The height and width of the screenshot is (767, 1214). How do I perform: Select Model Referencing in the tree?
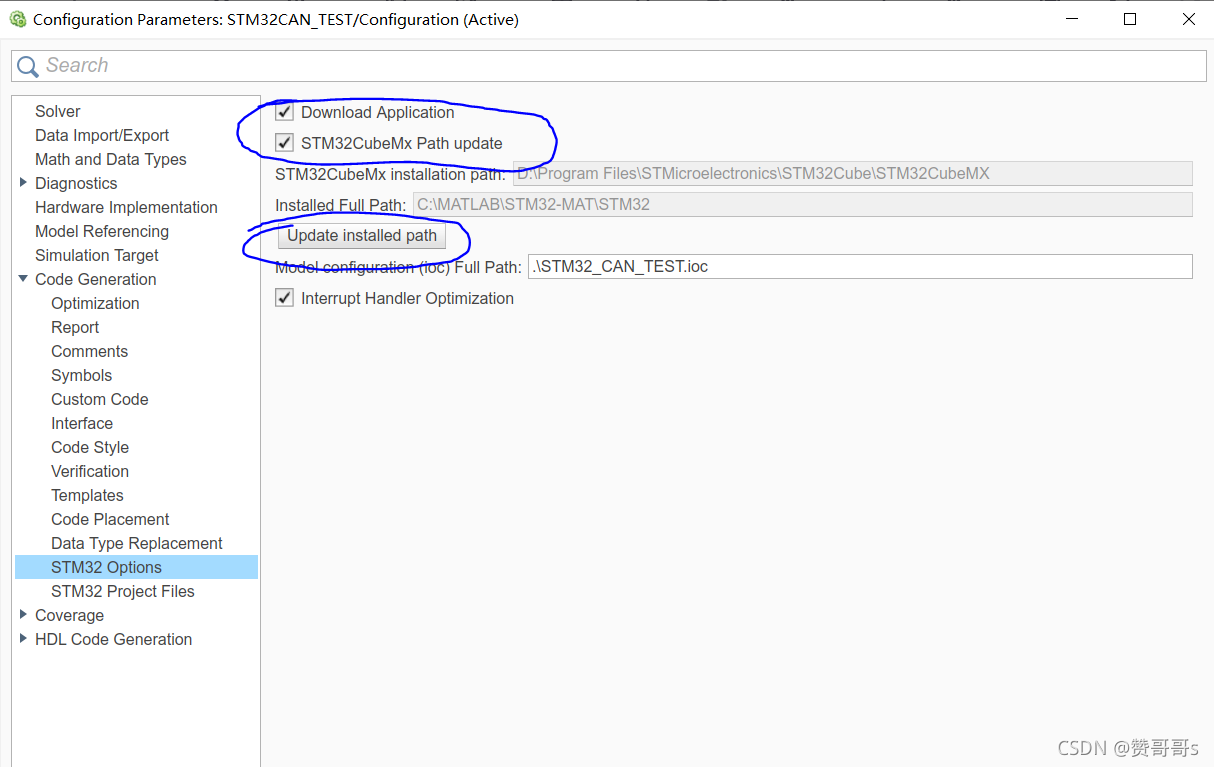102,231
